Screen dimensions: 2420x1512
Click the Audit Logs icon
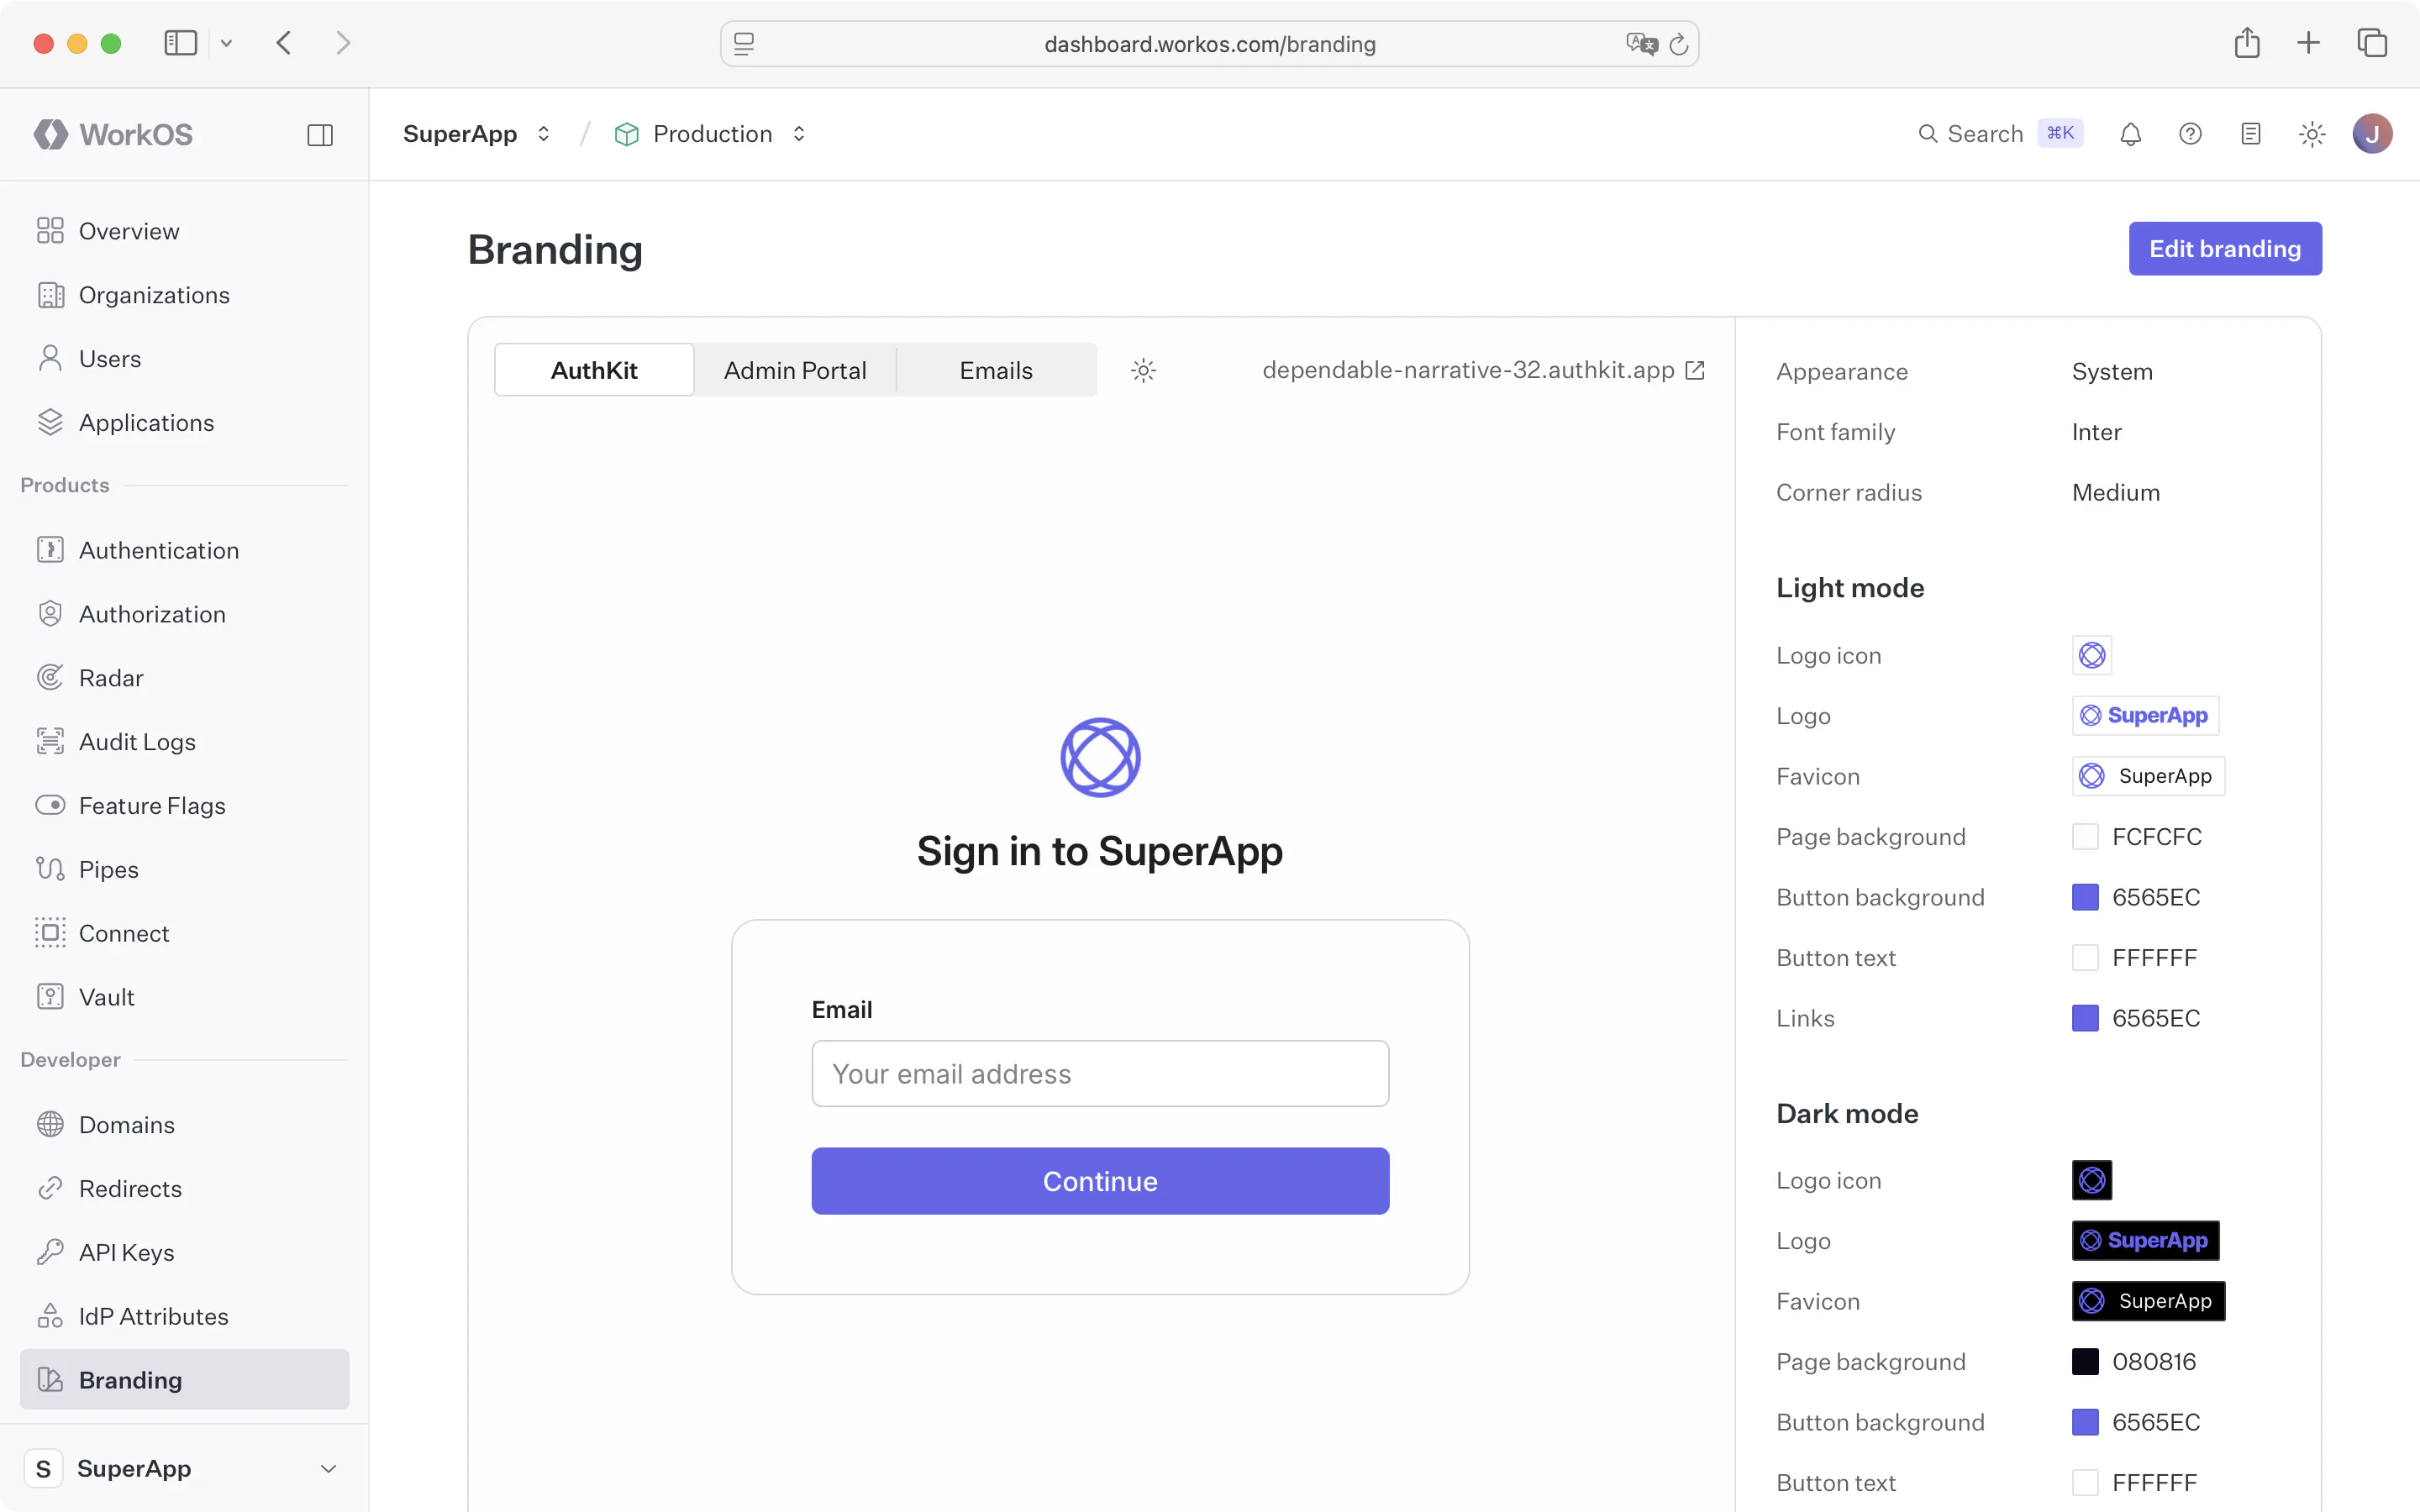click(x=50, y=742)
